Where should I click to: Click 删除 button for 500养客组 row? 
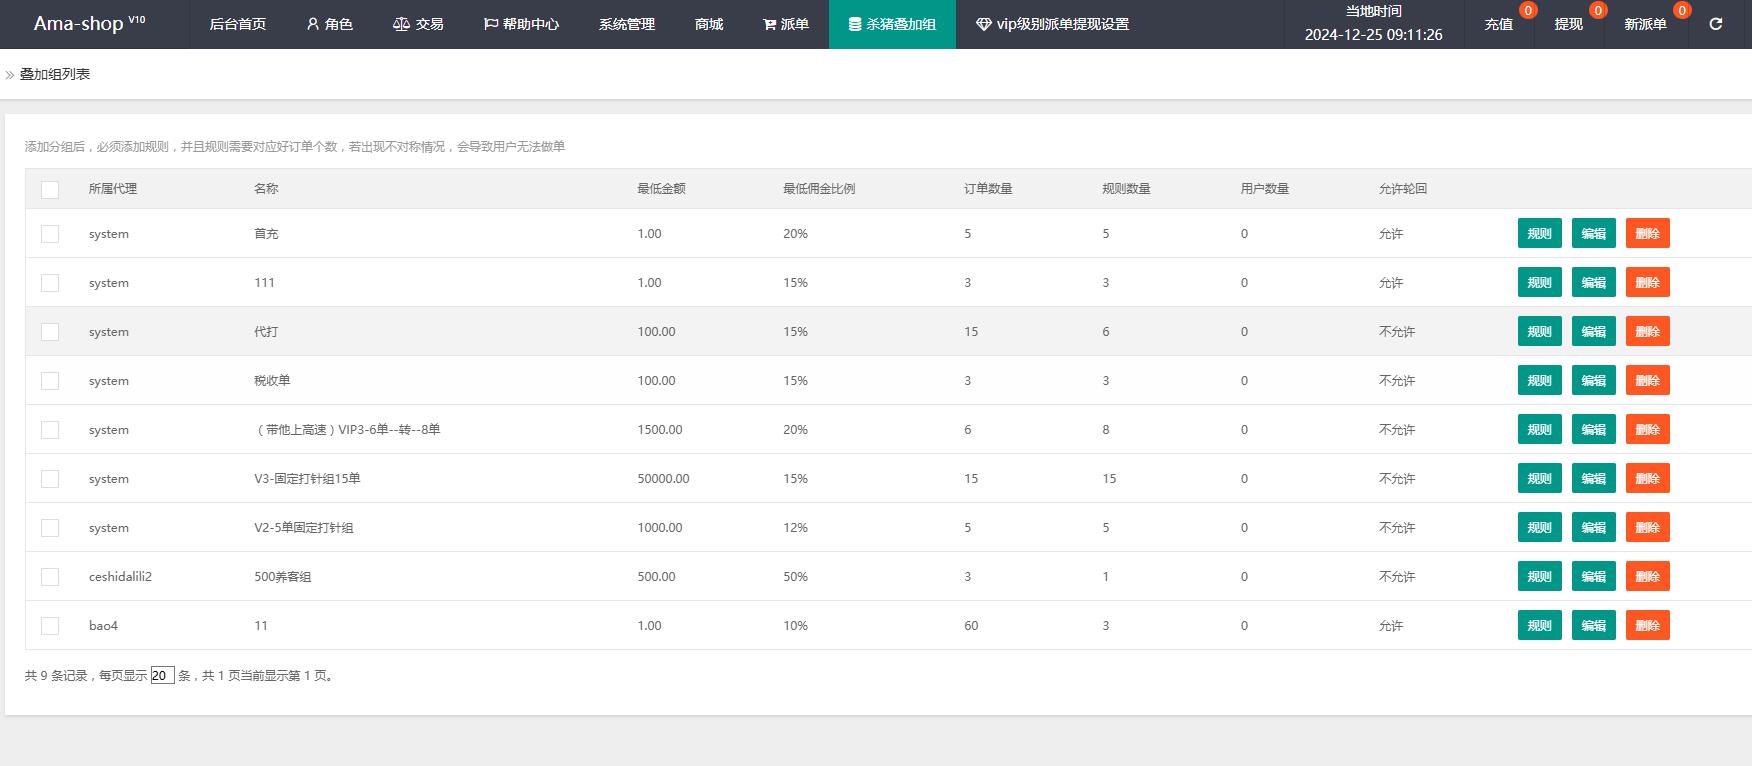tap(1648, 577)
